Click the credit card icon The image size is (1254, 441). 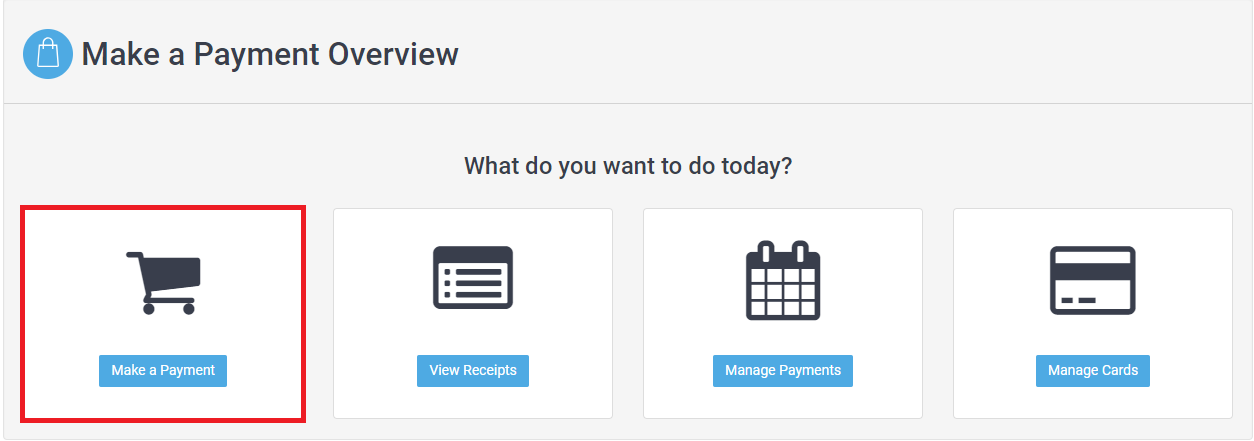pos(1093,281)
